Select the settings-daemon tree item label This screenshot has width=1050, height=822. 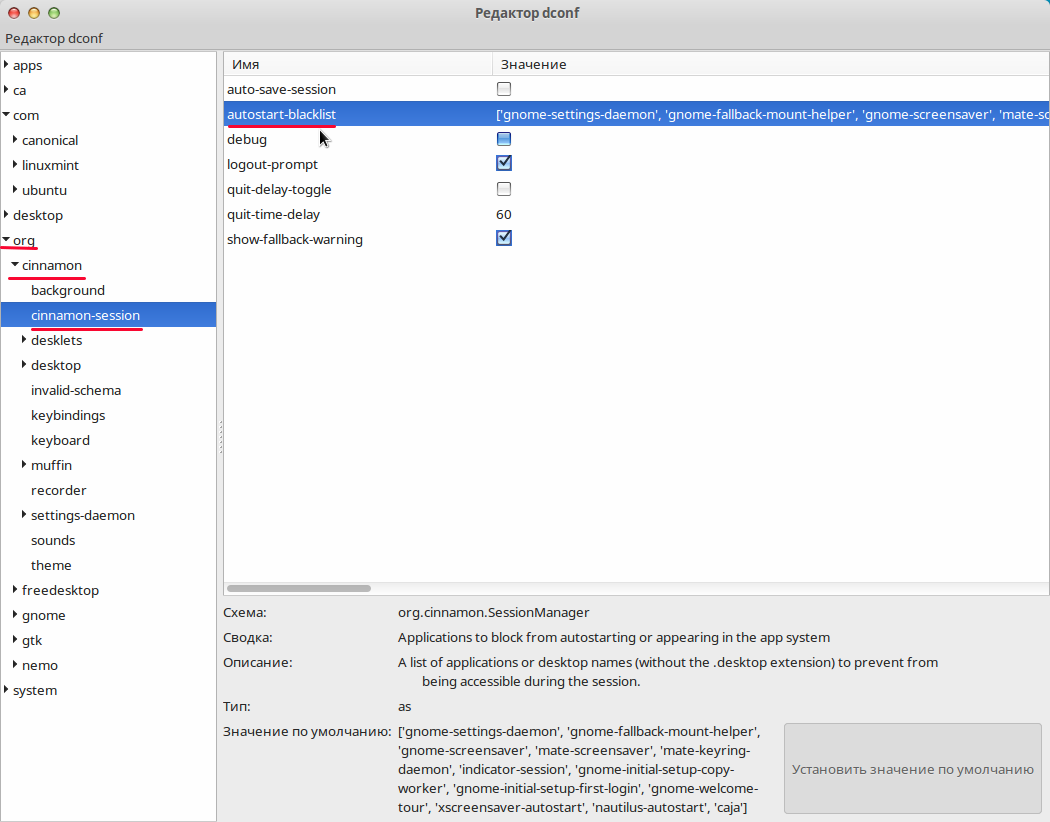point(82,515)
